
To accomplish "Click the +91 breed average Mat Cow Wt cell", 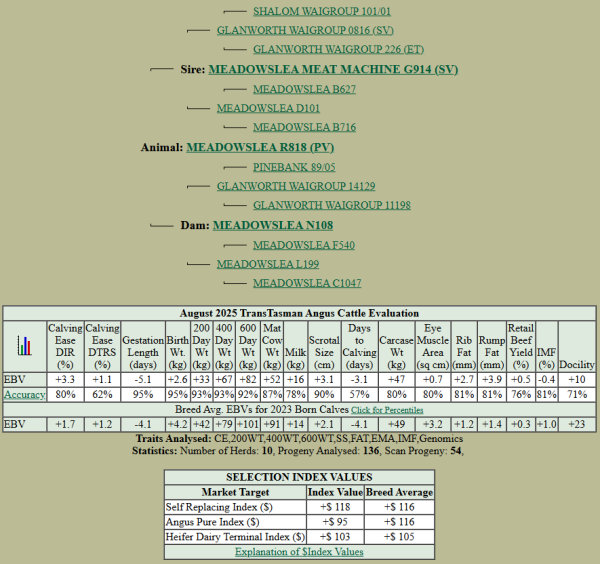I will pyautogui.click(x=272, y=425).
